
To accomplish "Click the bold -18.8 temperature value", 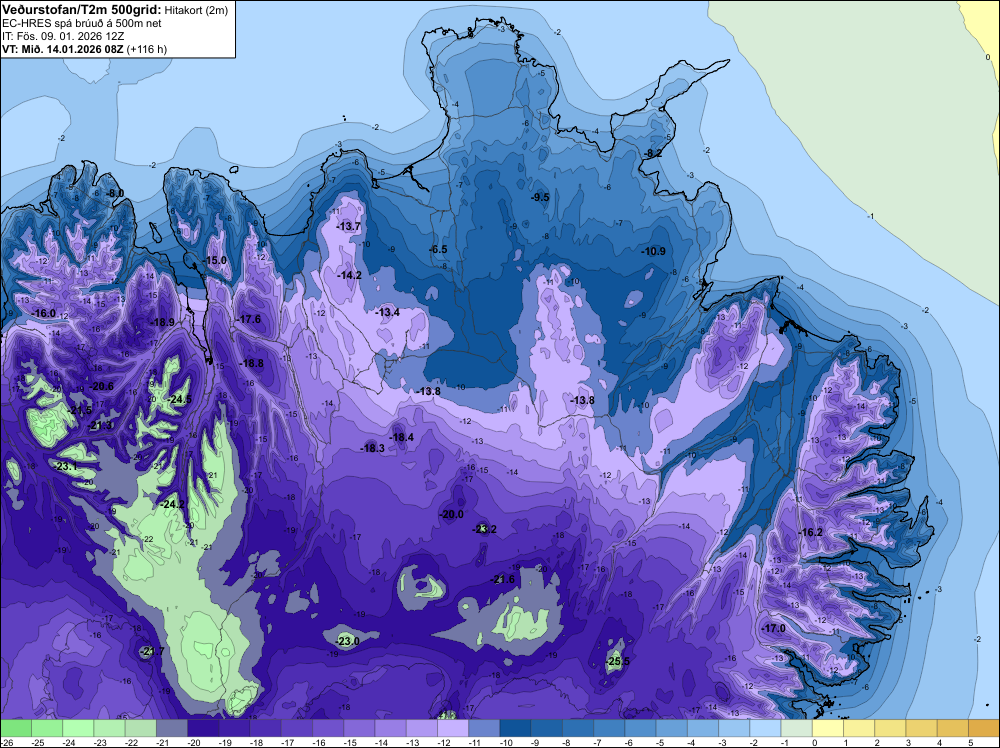I will tap(252, 363).
